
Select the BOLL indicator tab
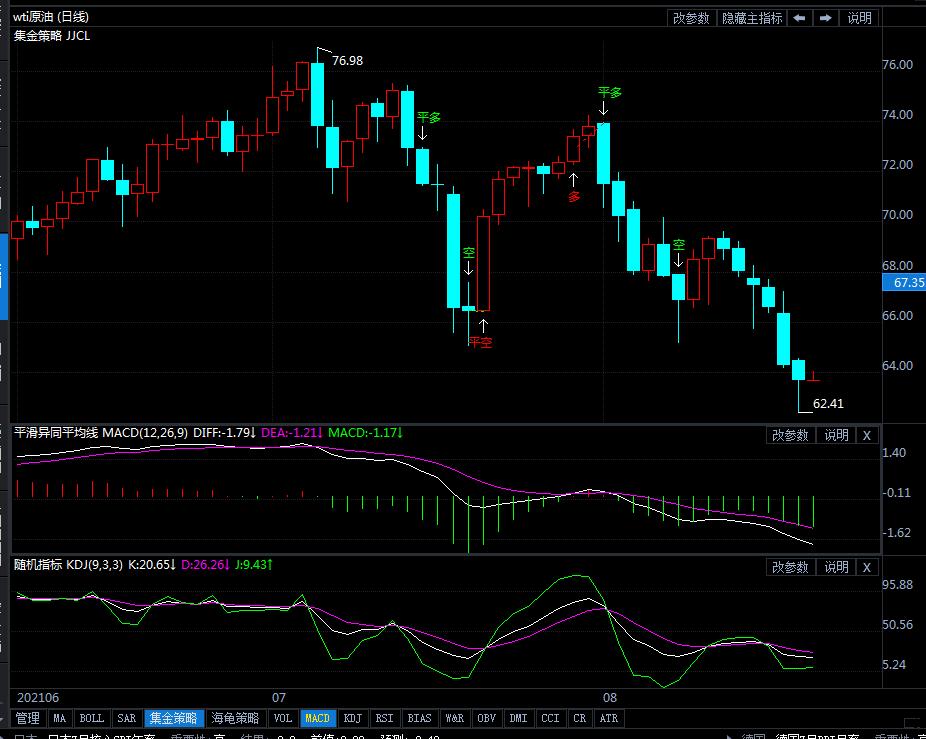91,718
